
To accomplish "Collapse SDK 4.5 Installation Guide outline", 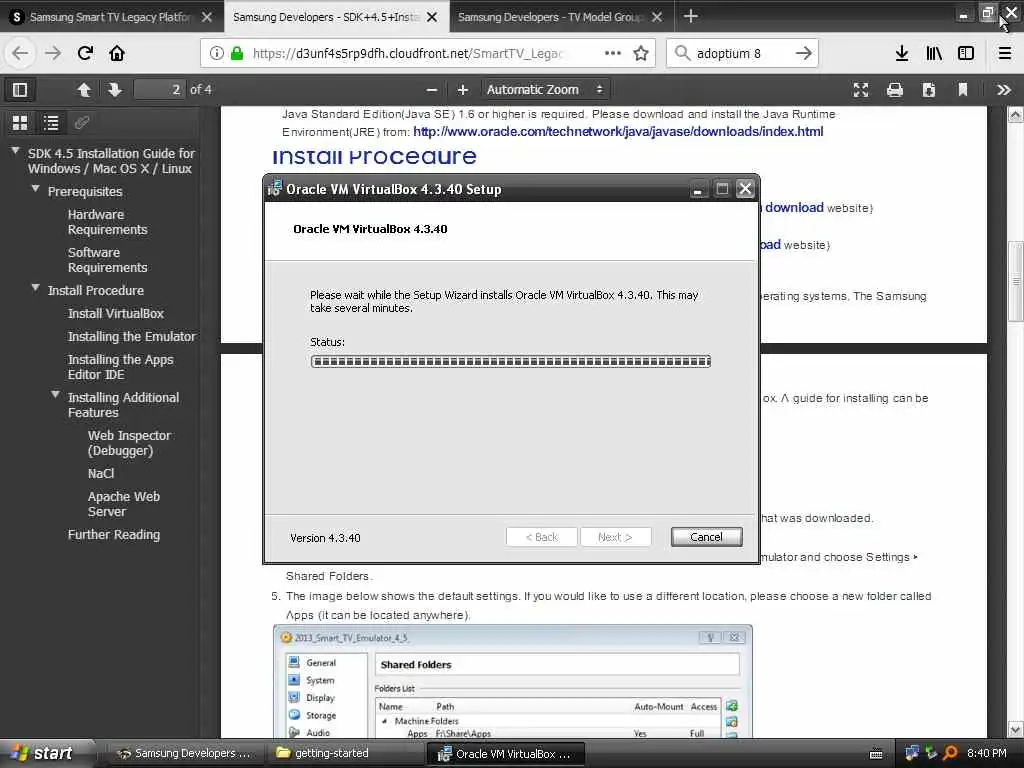I will (x=15, y=151).
